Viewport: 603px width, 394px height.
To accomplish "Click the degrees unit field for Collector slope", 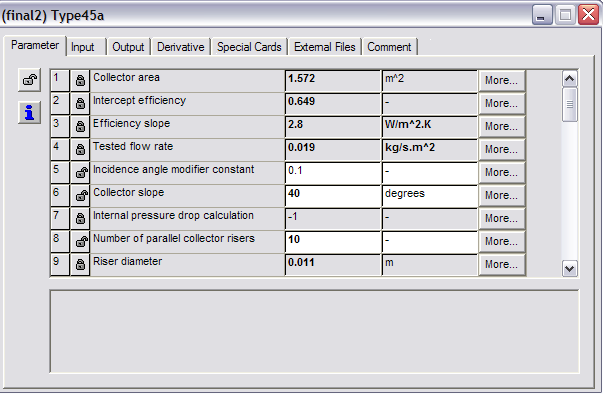I will [x=430, y=196].
